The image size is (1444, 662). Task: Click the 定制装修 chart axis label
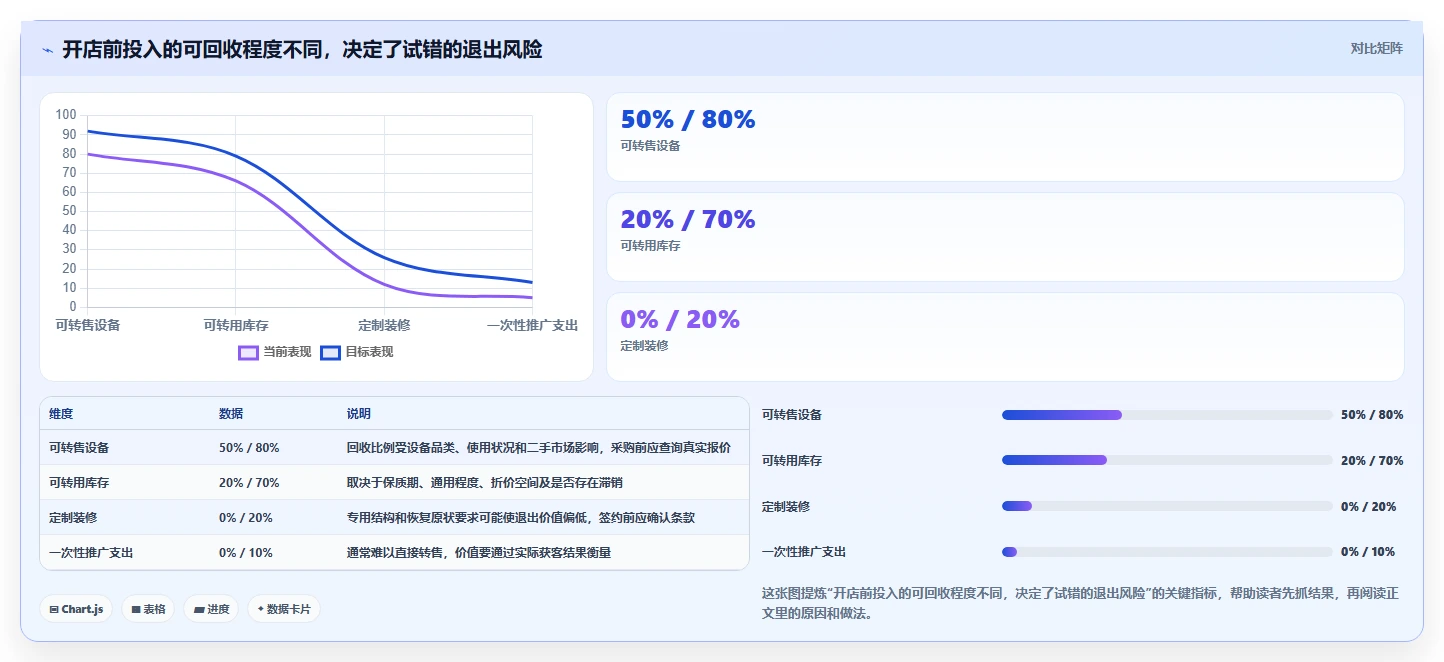[384, 325]
